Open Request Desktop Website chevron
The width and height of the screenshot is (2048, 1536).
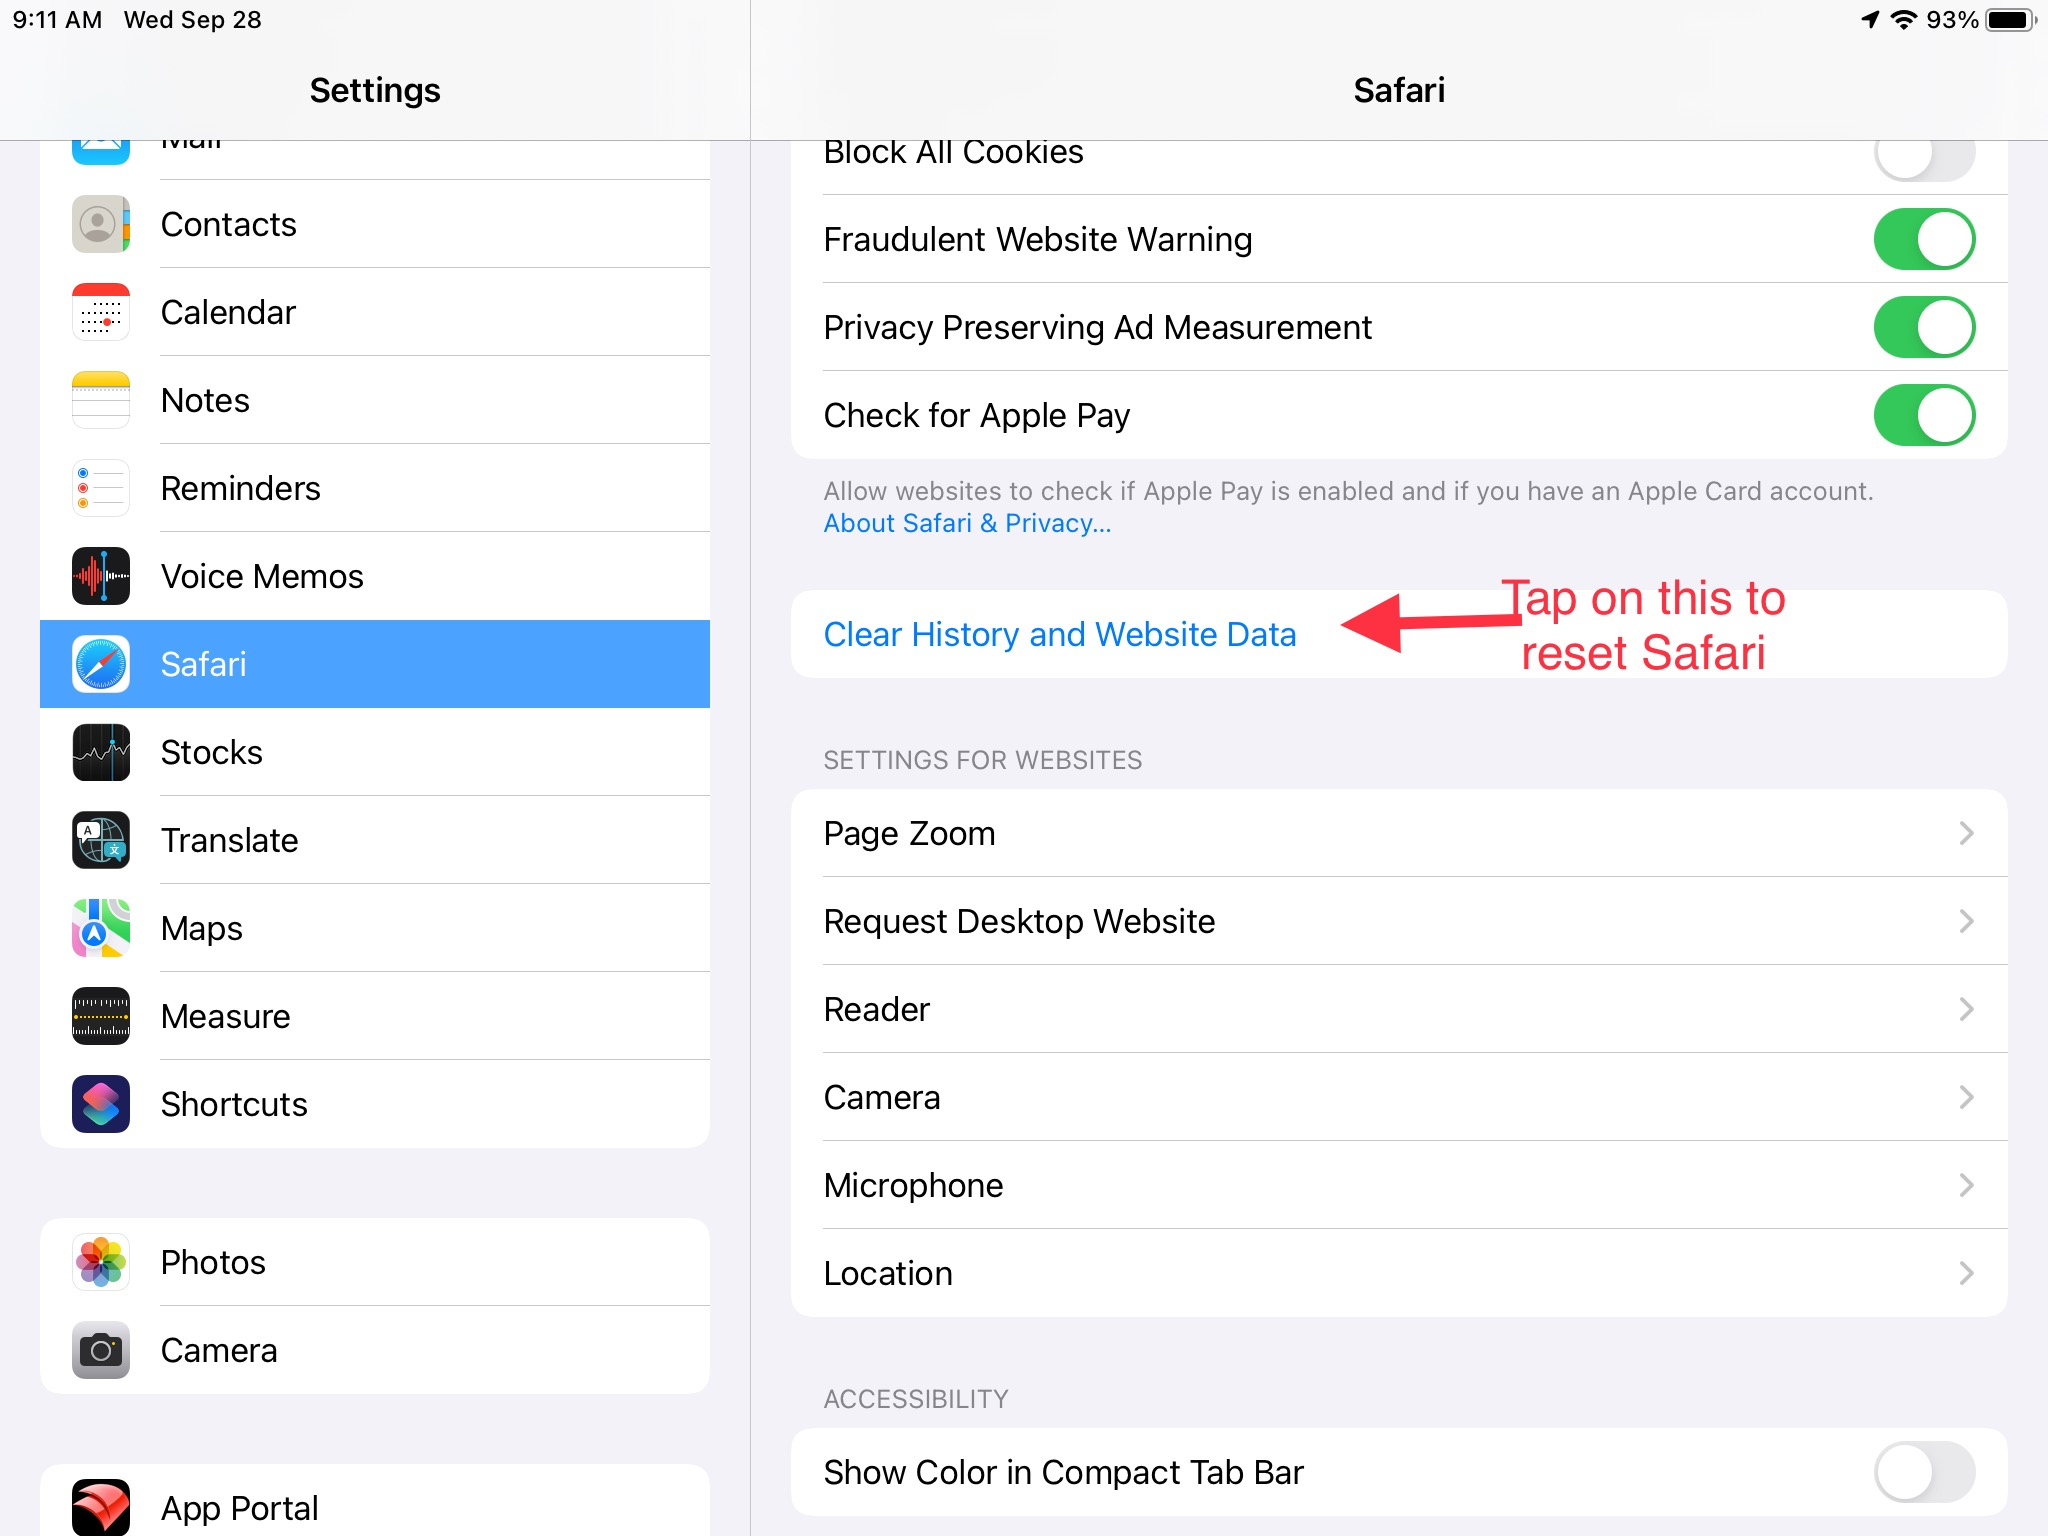click(x=1966, y=922)
